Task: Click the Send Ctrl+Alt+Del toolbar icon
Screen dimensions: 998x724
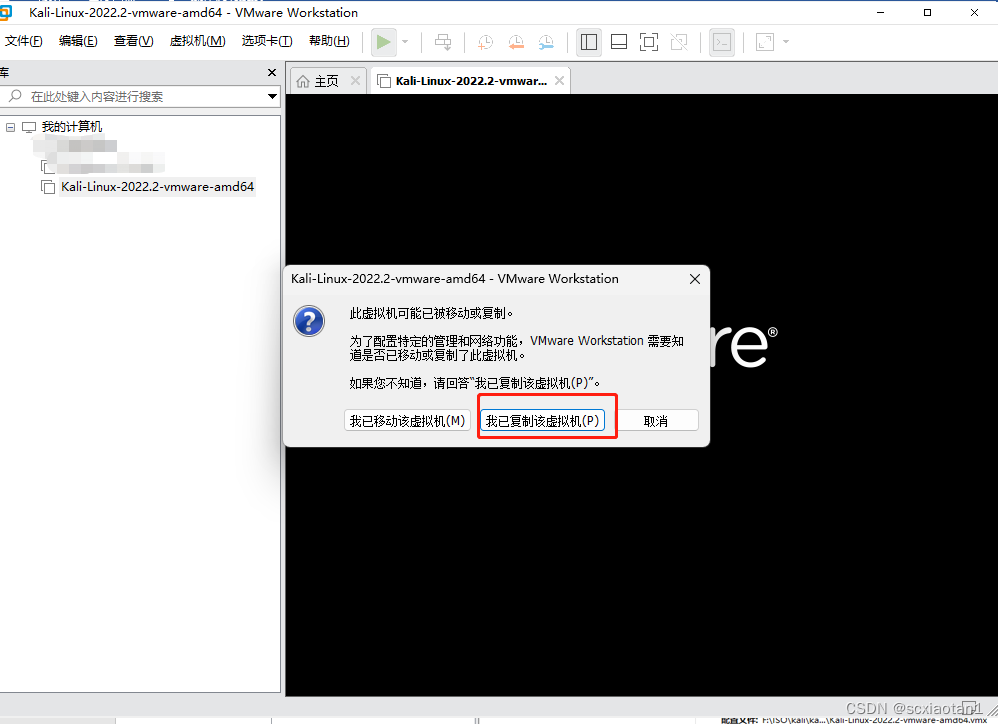Action: click(443, 42)
